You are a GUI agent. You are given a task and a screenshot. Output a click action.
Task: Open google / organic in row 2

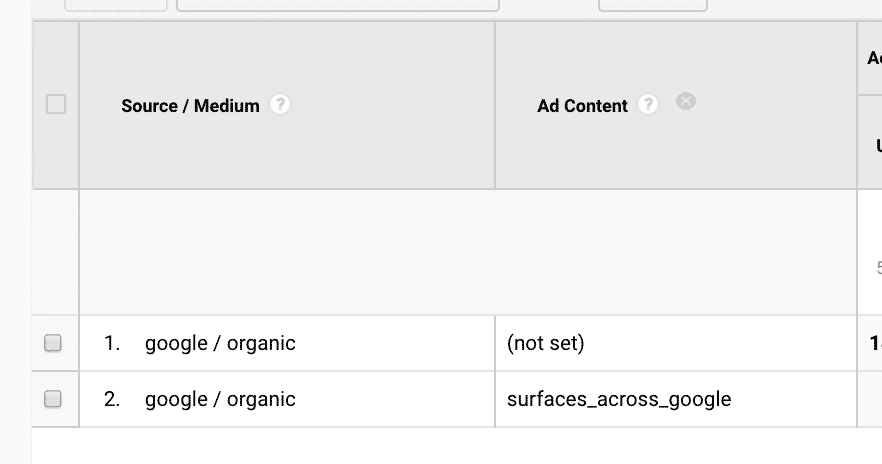pyautogui.click(x=220, y=399)
